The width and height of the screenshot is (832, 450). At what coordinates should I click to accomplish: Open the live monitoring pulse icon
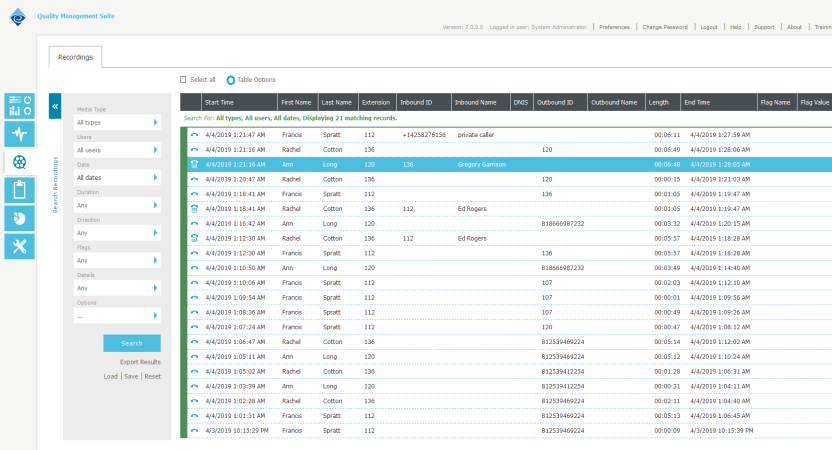[x=20, y=134]
